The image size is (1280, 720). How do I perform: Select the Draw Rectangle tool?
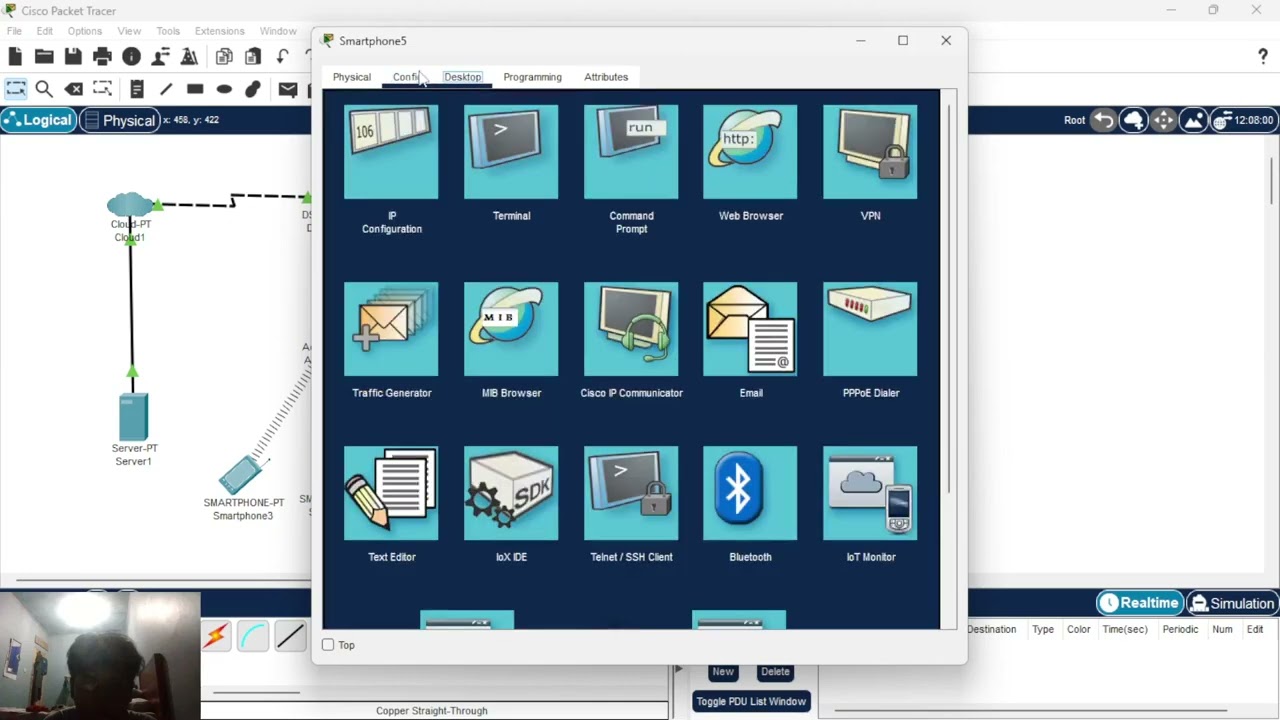coord(195,89)
